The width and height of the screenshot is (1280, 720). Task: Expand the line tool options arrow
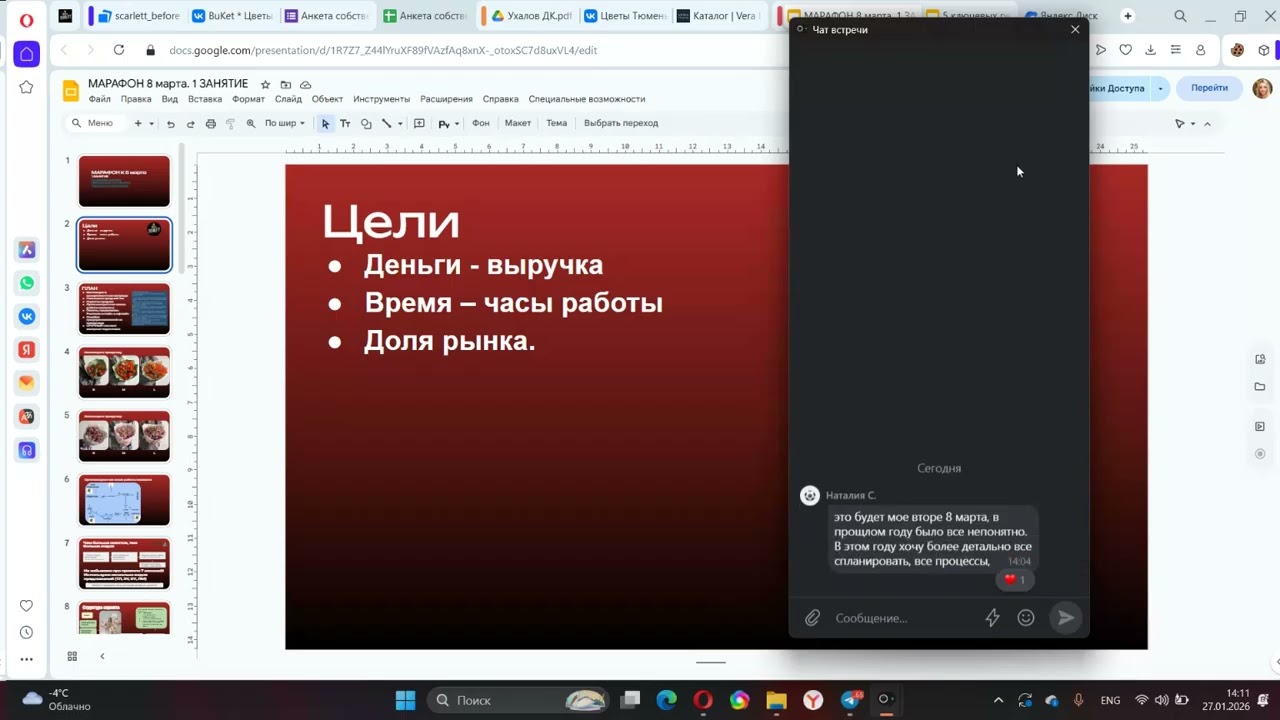click(400, 124)
